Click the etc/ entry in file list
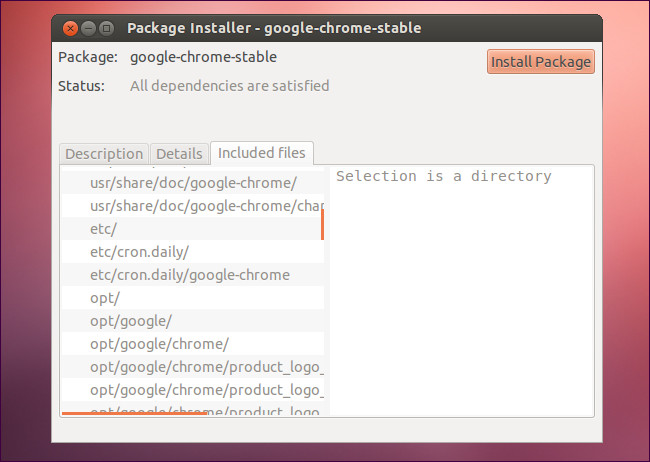This screenshot has height=462, width=650. tap(104, 229)
